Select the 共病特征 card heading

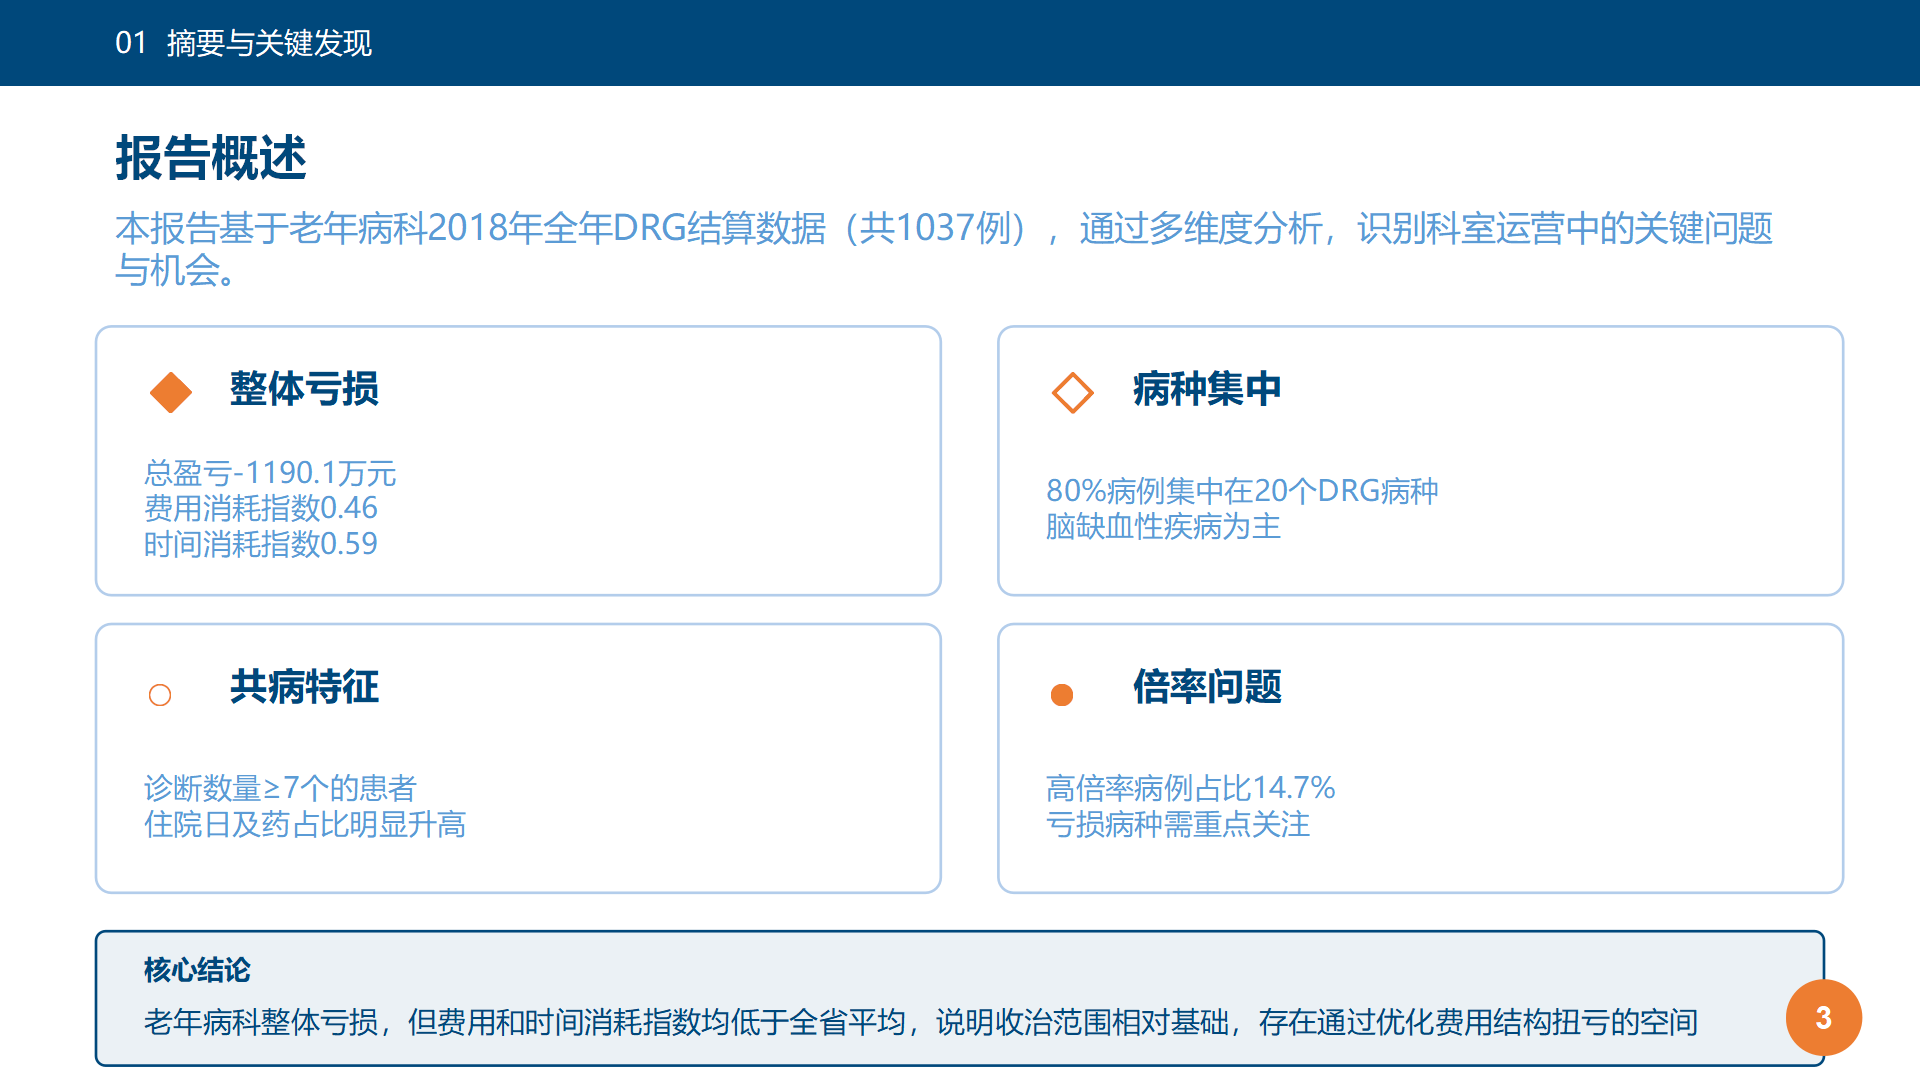coord(304,687)
